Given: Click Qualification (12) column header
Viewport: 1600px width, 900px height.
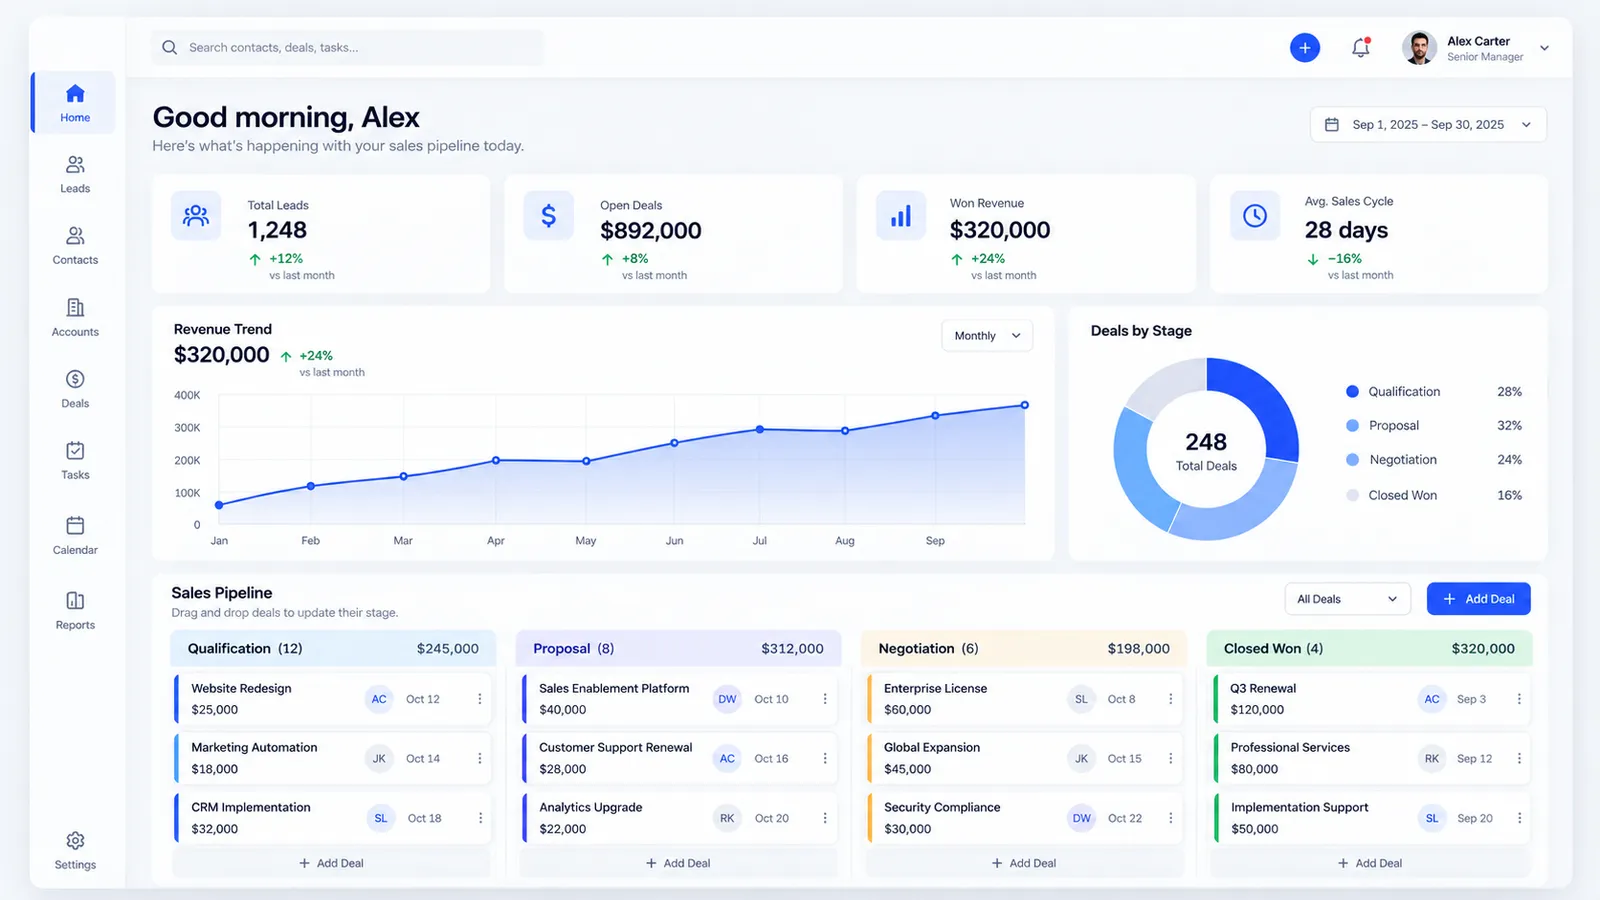Looking at the screenshot, I should pos(333,648).
